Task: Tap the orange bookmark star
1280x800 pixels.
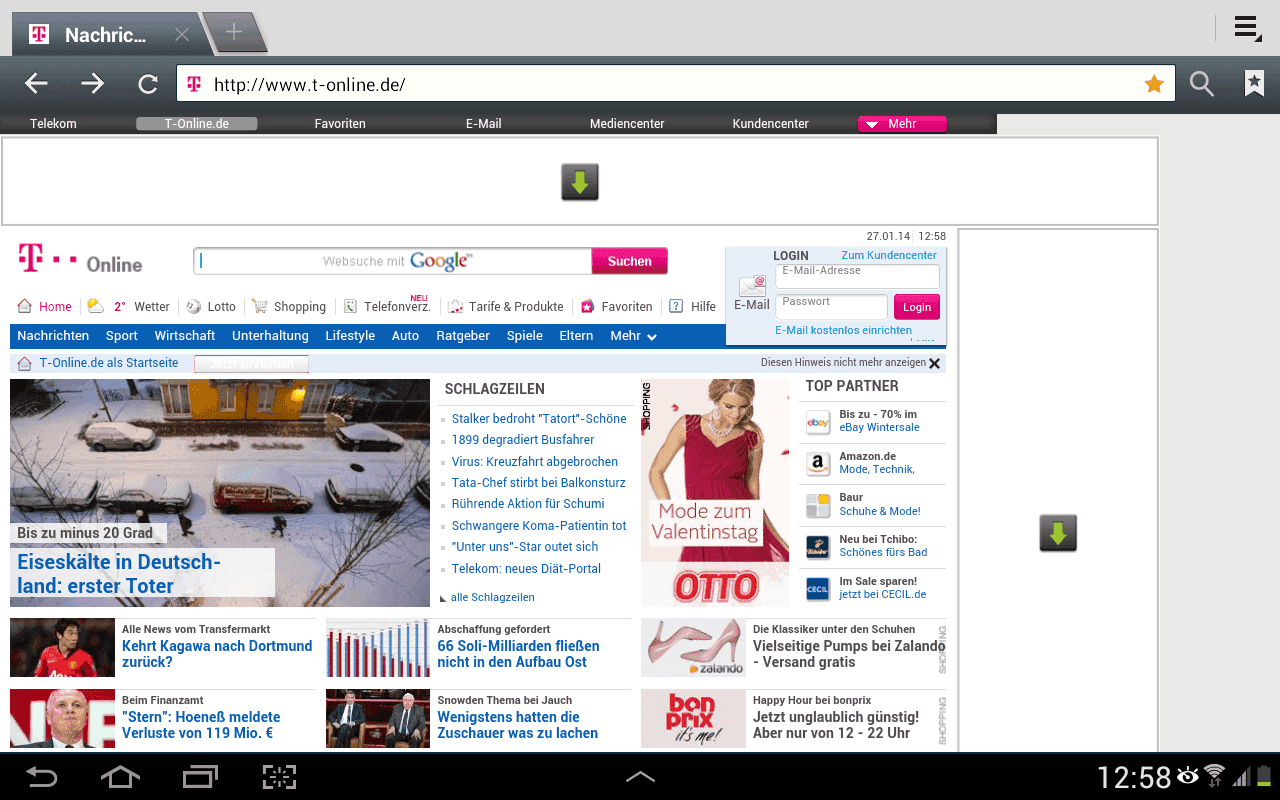Action: coord(1154,84)
